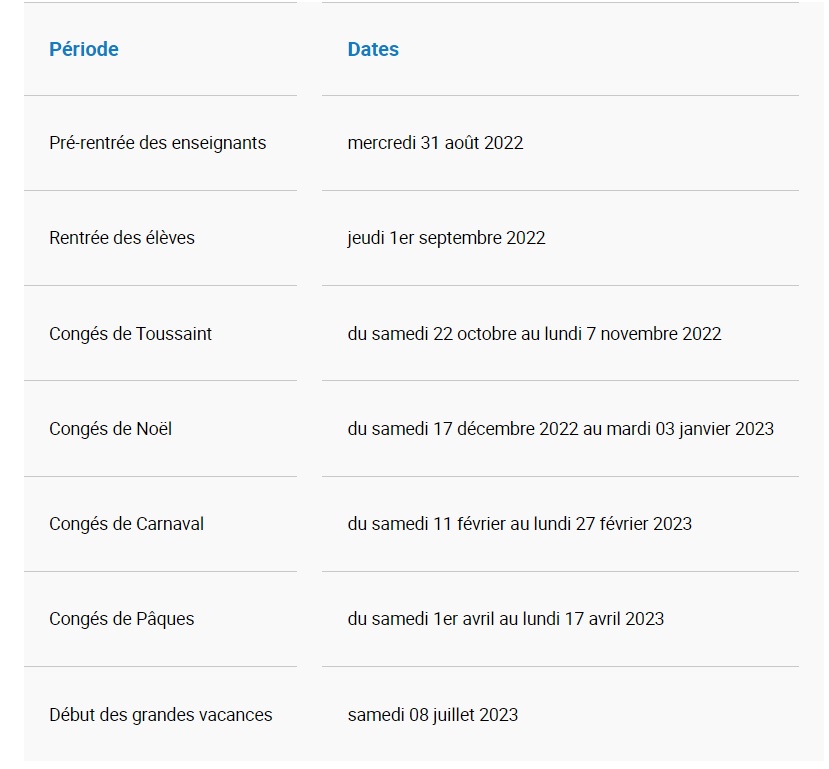
Task: Select the Toussaint dates 22 octobre to 7 novembre
Action: (x=534, y=334)
